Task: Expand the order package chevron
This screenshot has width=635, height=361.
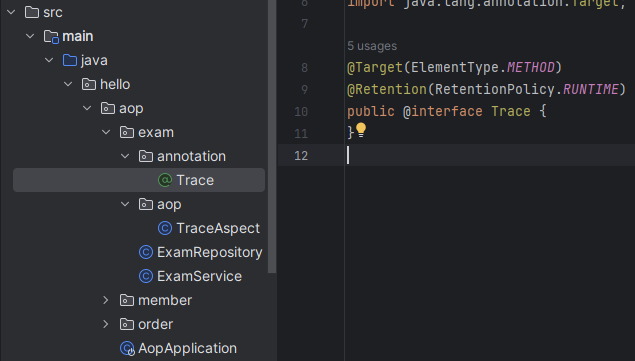Action: tap(106, 324)
